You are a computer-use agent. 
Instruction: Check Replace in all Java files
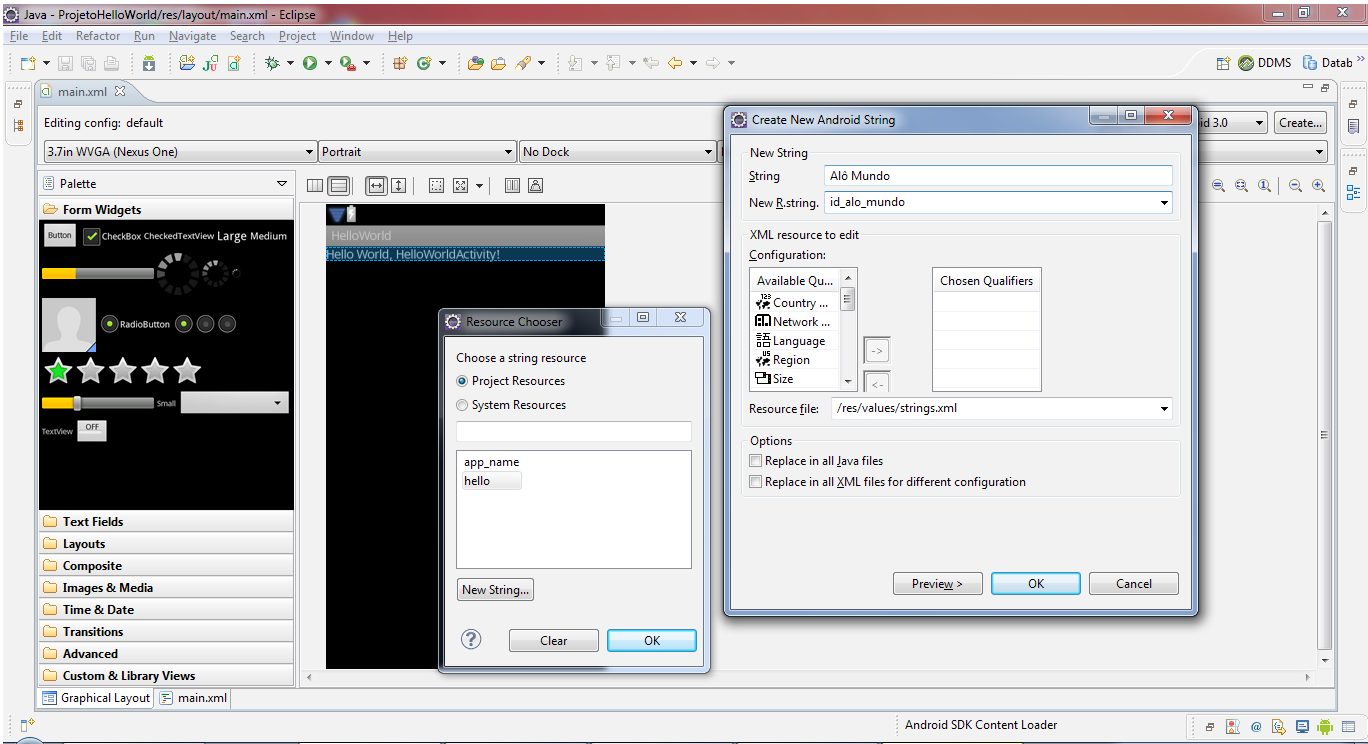tap(756, 461)
